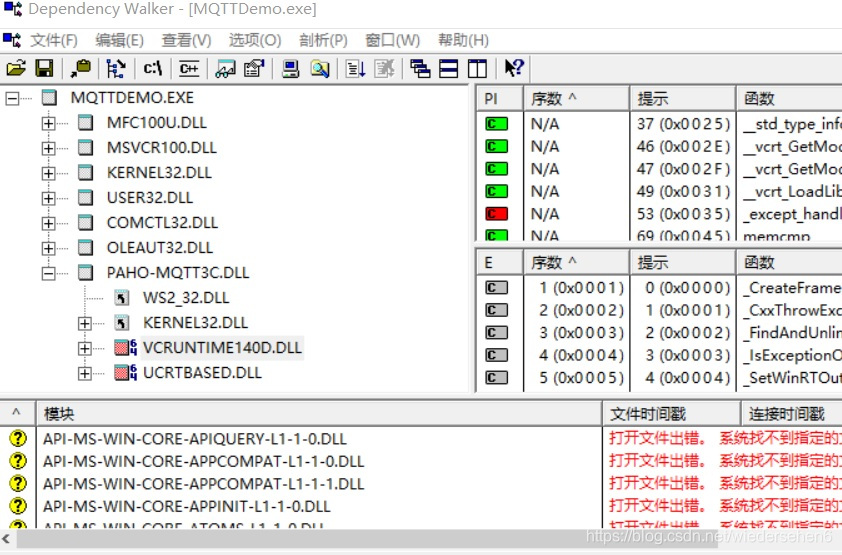
Task: Click the Save floppy disk icon
Action: click(44, 69)
